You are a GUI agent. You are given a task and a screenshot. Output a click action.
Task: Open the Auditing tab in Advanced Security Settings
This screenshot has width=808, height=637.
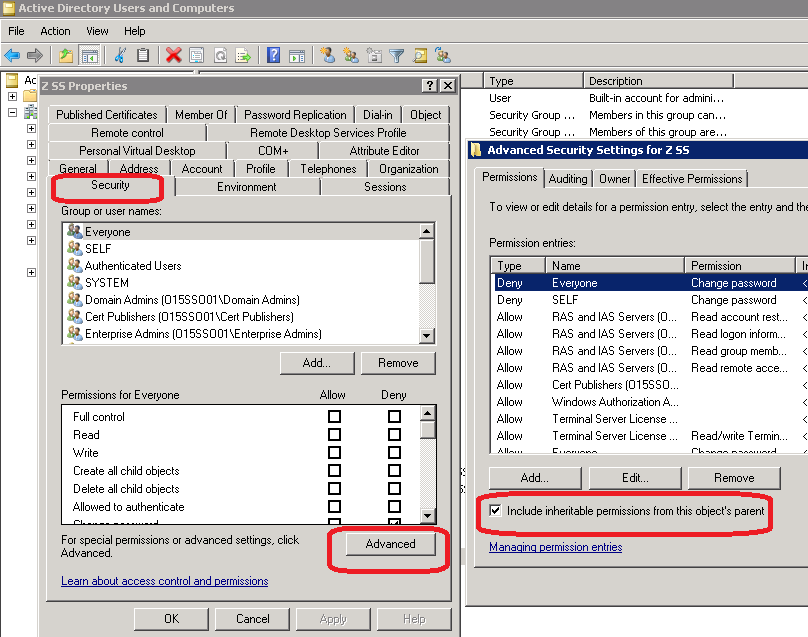point(567,179)
